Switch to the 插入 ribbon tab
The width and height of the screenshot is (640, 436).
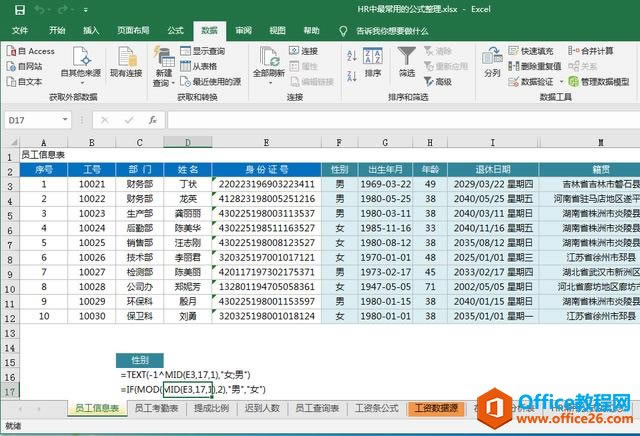(x=91, y=30)
